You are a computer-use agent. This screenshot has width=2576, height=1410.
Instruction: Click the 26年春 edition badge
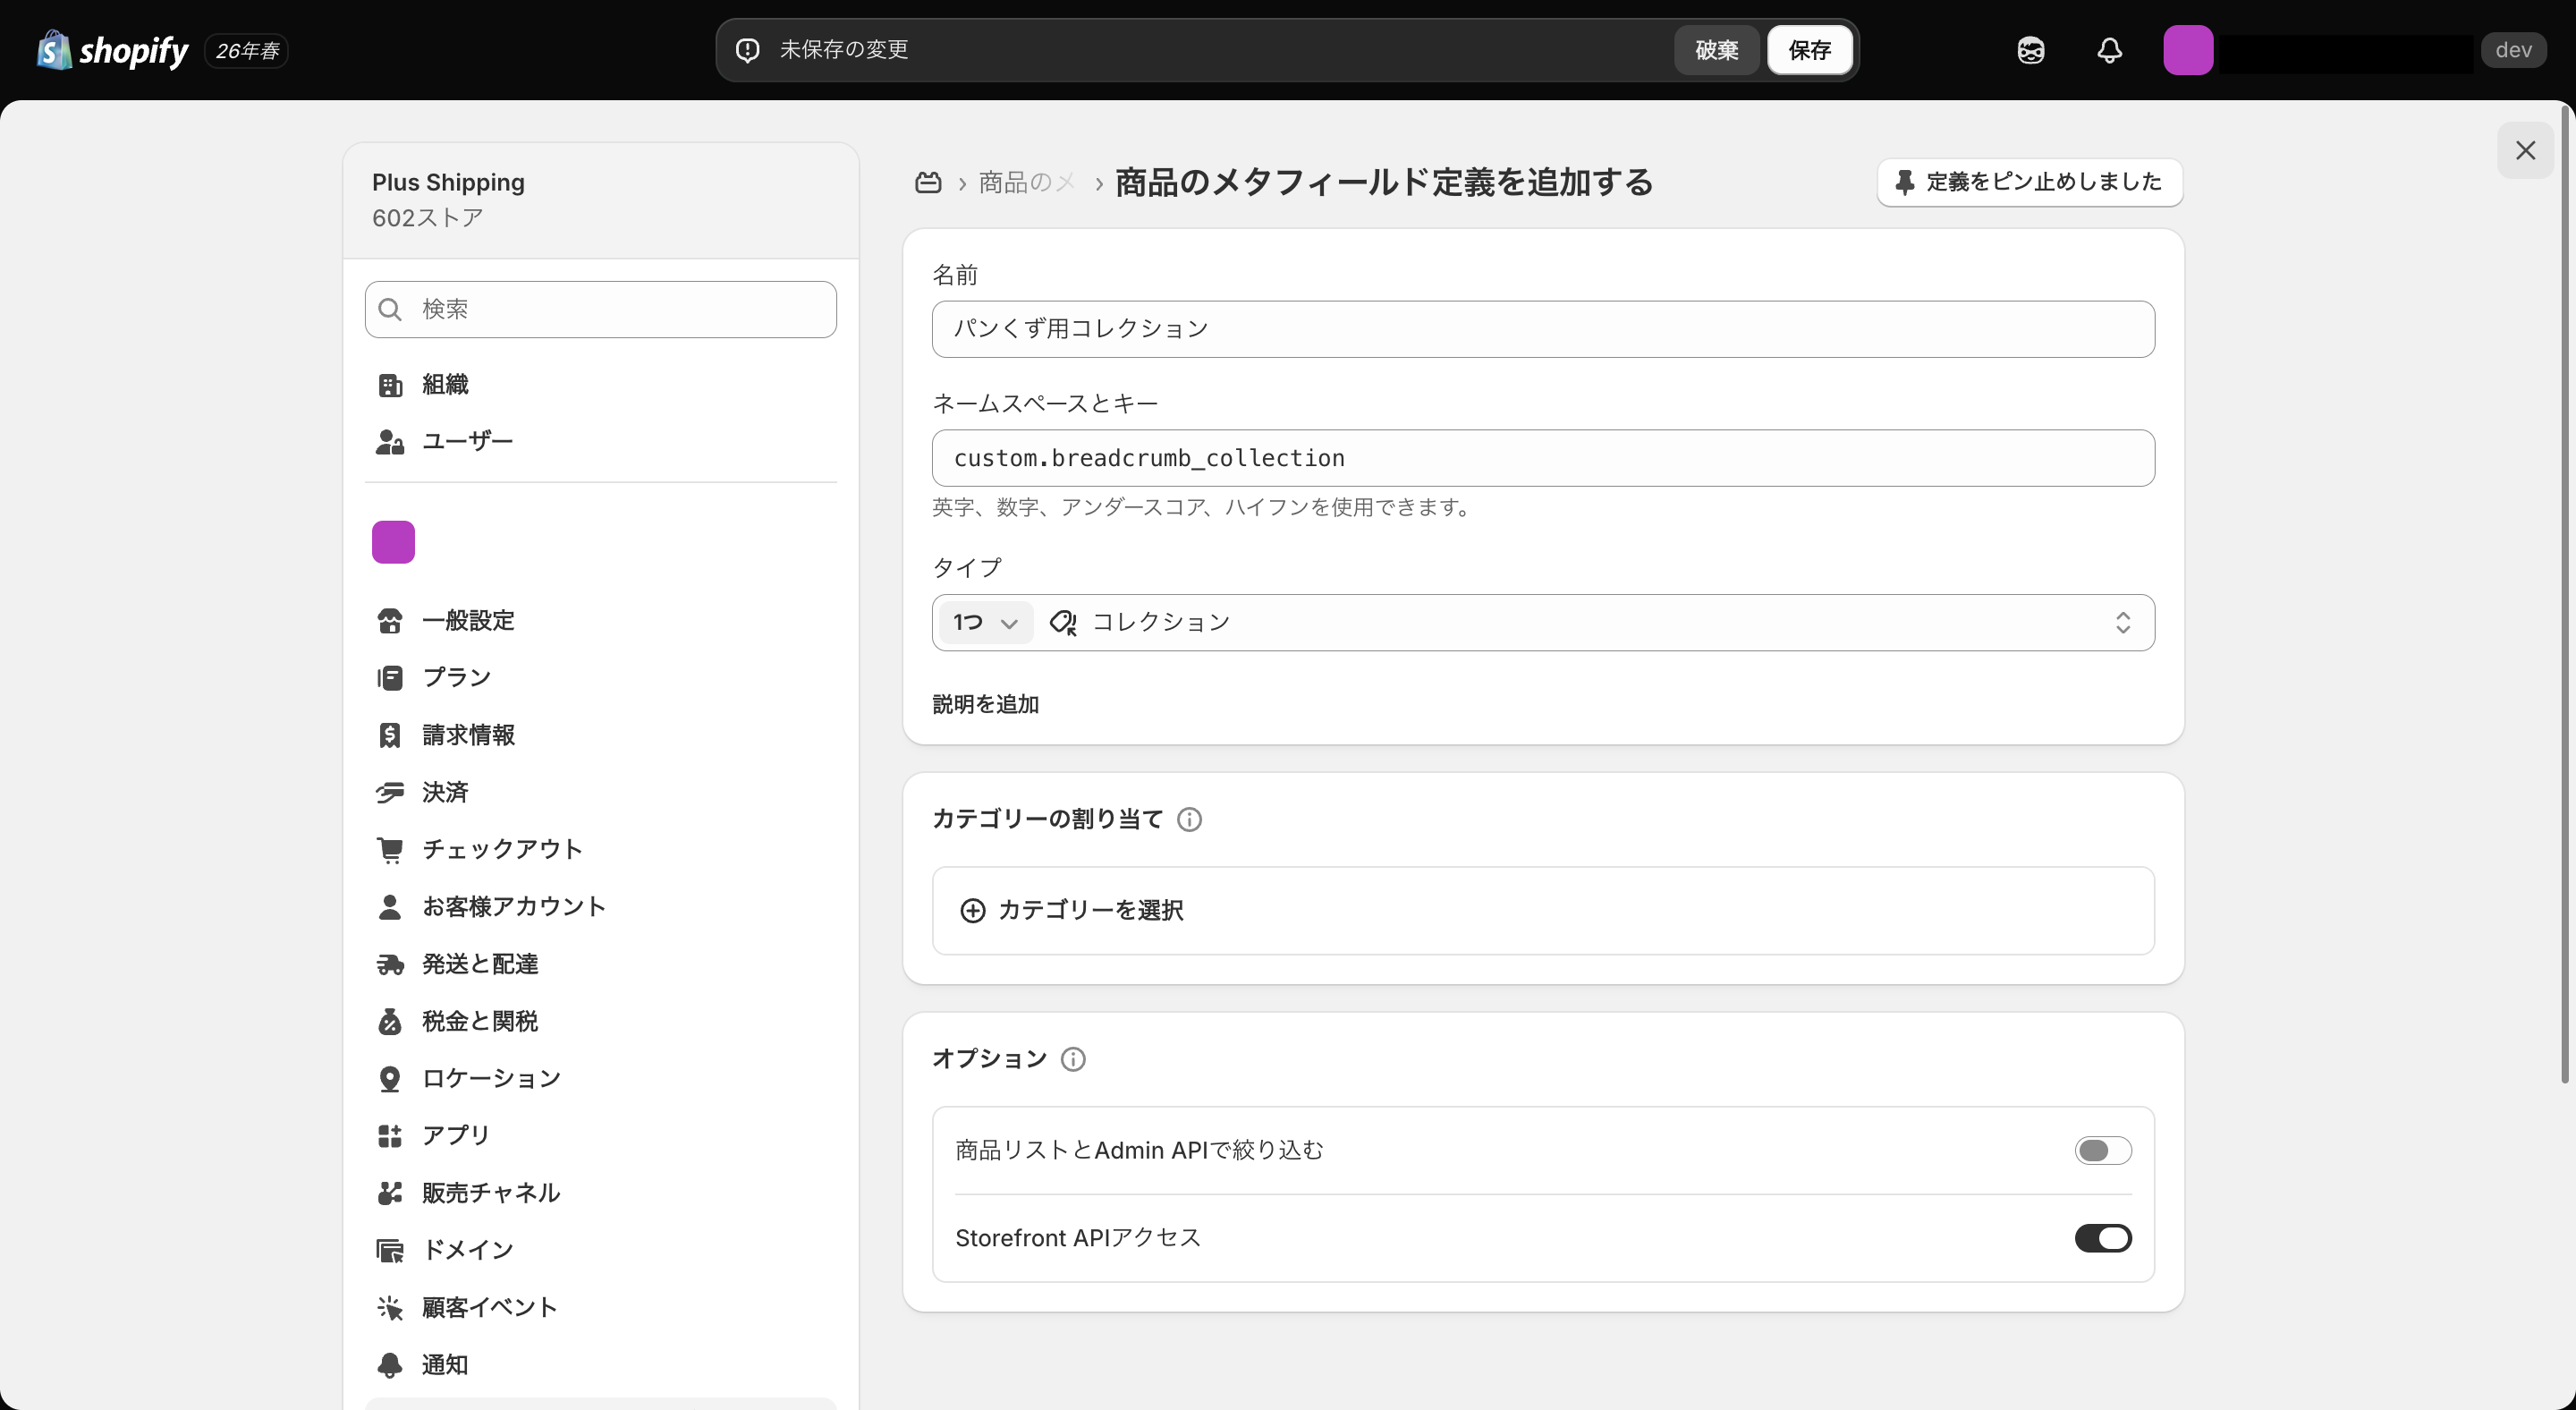point(247,50)
